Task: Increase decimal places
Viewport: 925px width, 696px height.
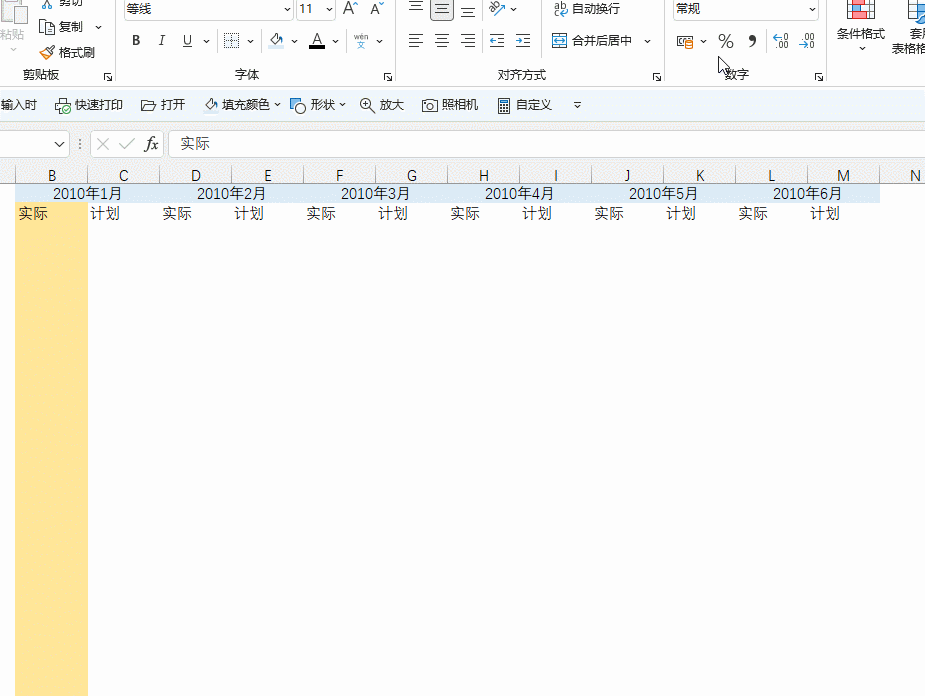Action: coord(780,41)
